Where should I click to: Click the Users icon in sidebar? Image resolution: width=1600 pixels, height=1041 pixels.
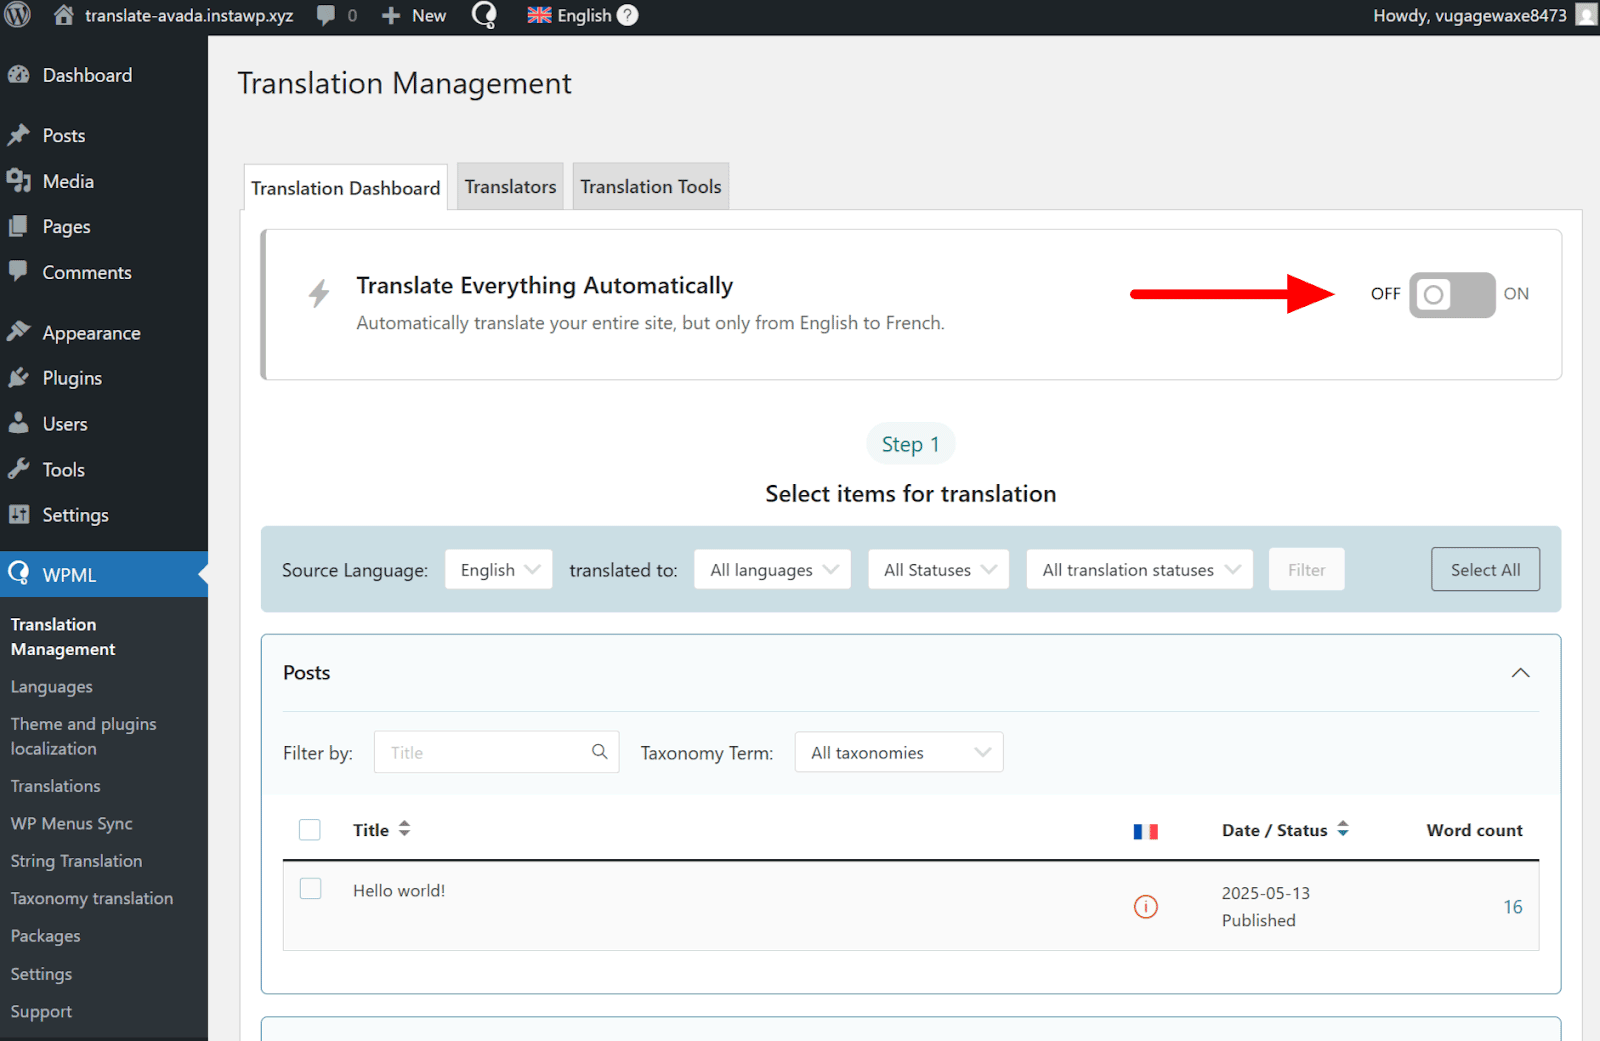click(18, 423)
